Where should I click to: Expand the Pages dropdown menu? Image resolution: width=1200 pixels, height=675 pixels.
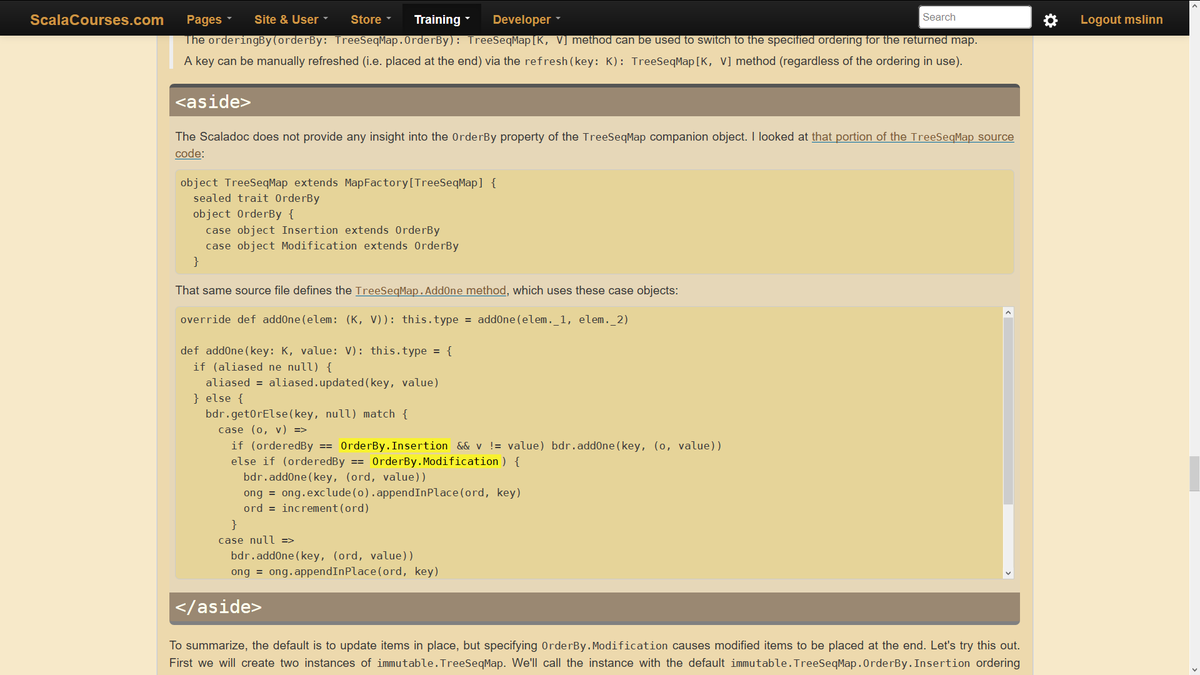tap(210, 19)
